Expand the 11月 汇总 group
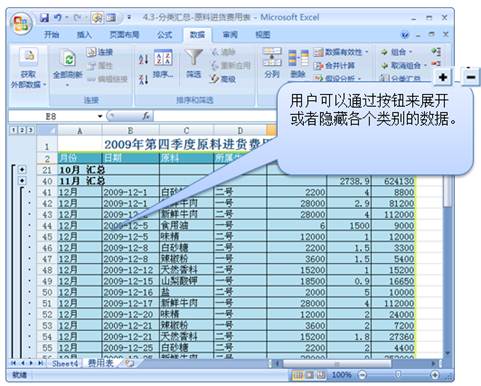The image size is (481, 386). tap(22, 181)
